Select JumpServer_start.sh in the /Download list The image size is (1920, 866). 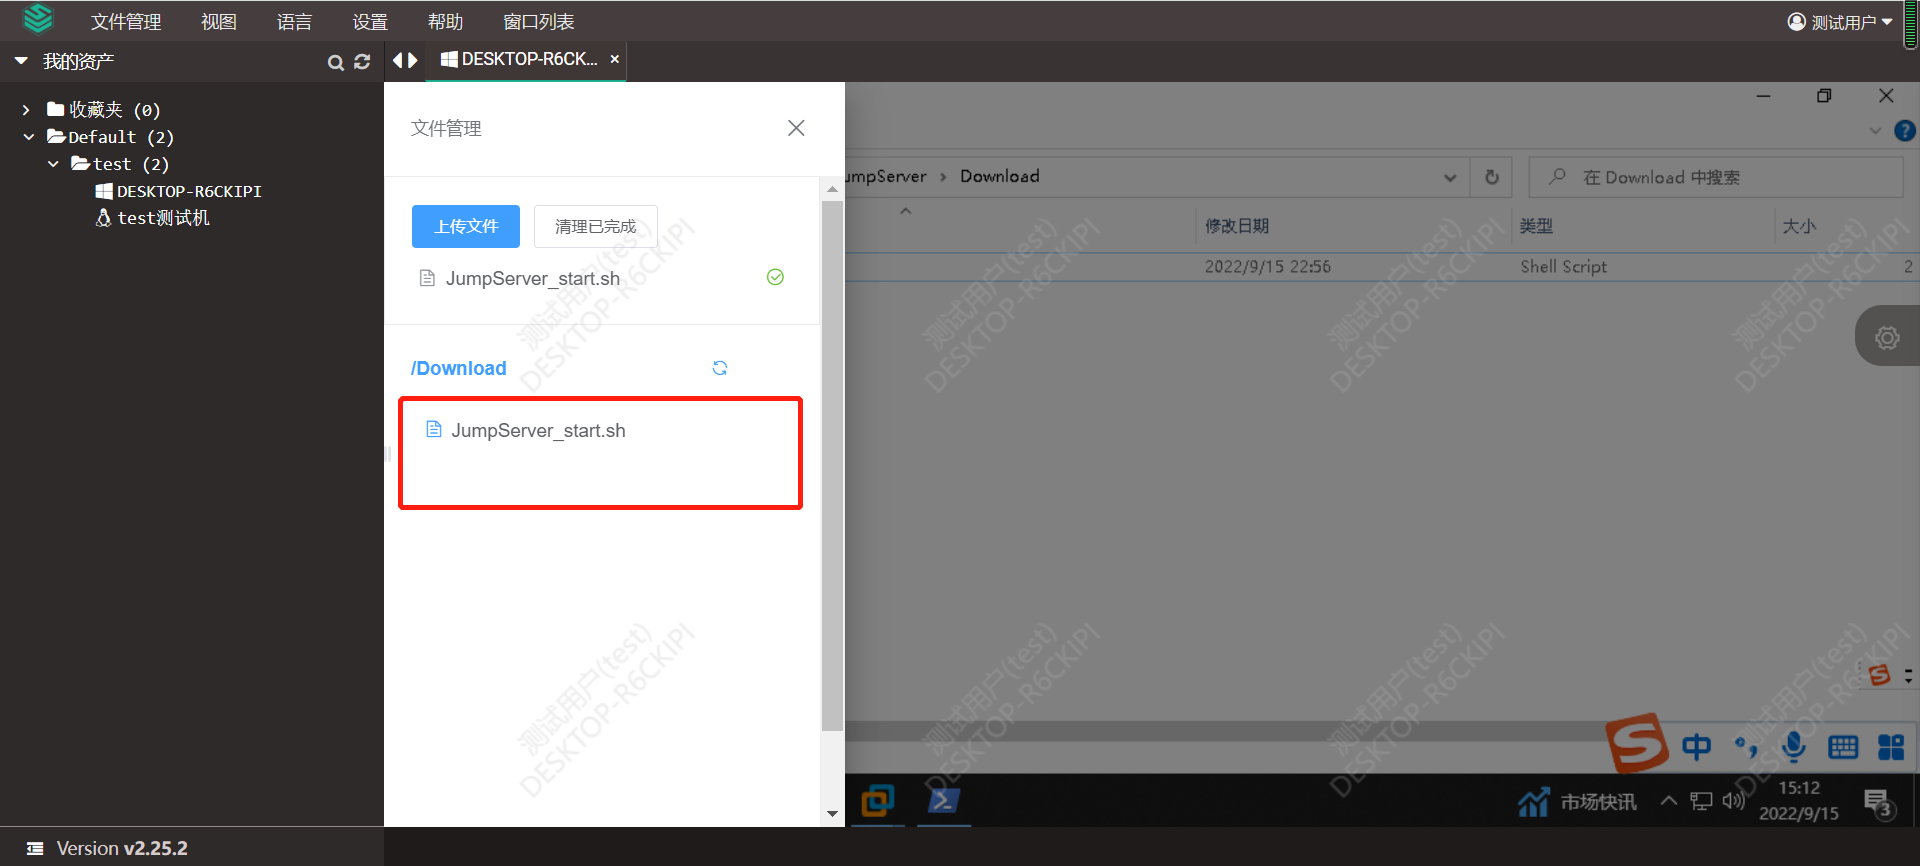(x=538, y=430)
